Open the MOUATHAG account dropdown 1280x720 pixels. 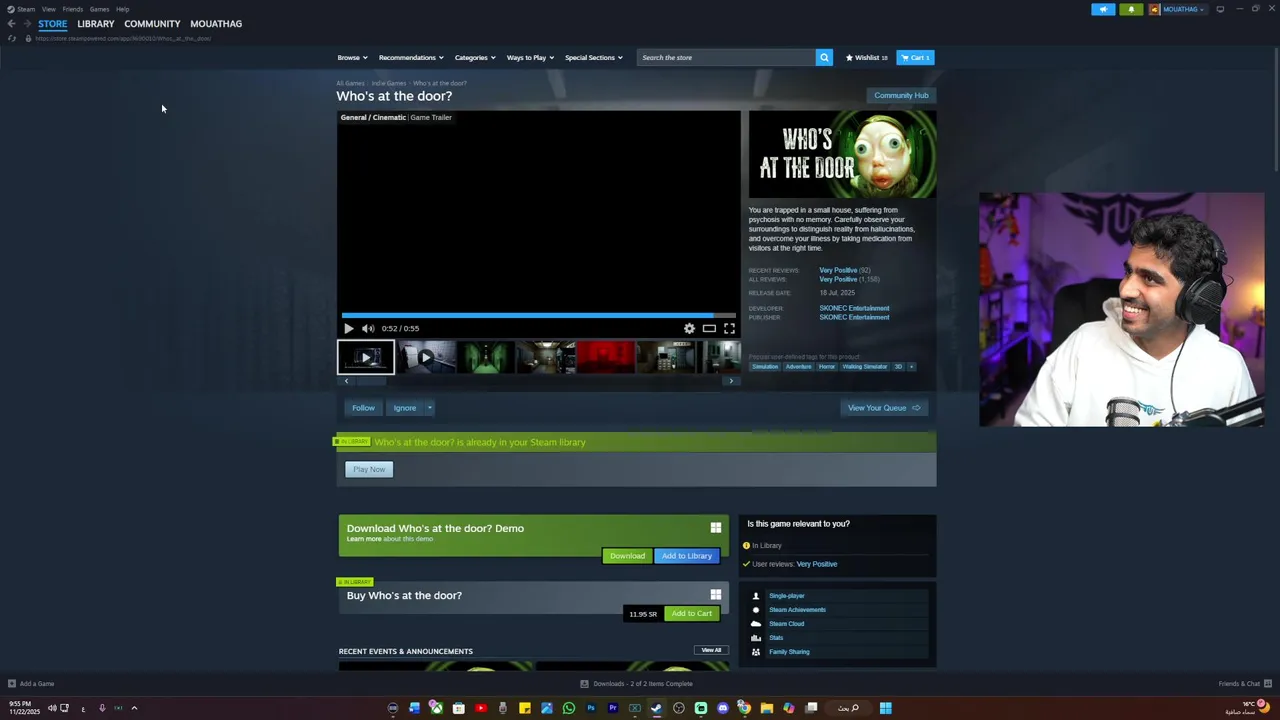pos(1177,9)
